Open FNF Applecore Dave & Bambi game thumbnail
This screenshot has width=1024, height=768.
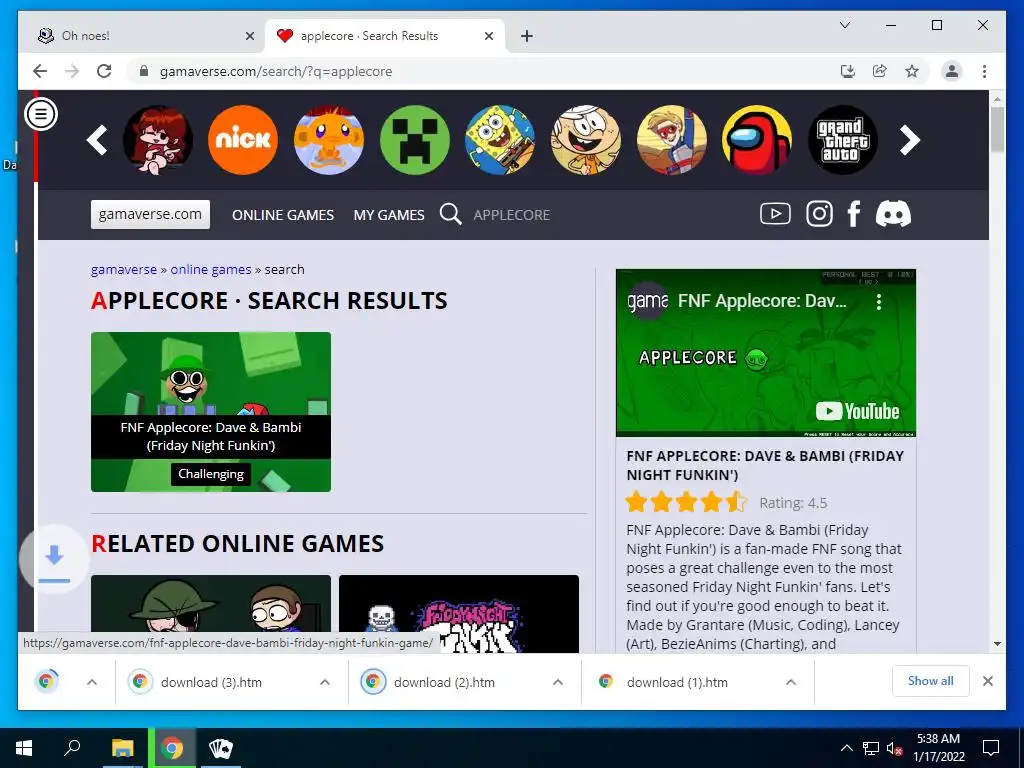coord(211,412)
